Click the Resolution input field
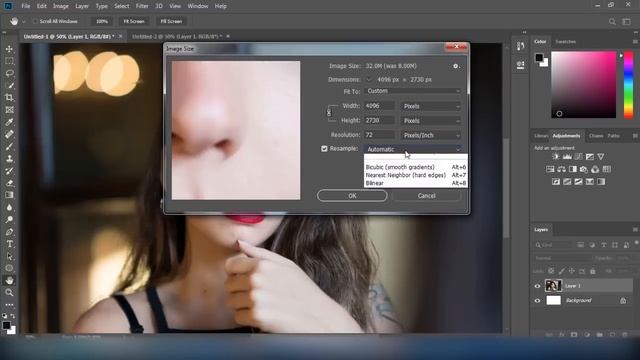640x360 pixels. 380,135
